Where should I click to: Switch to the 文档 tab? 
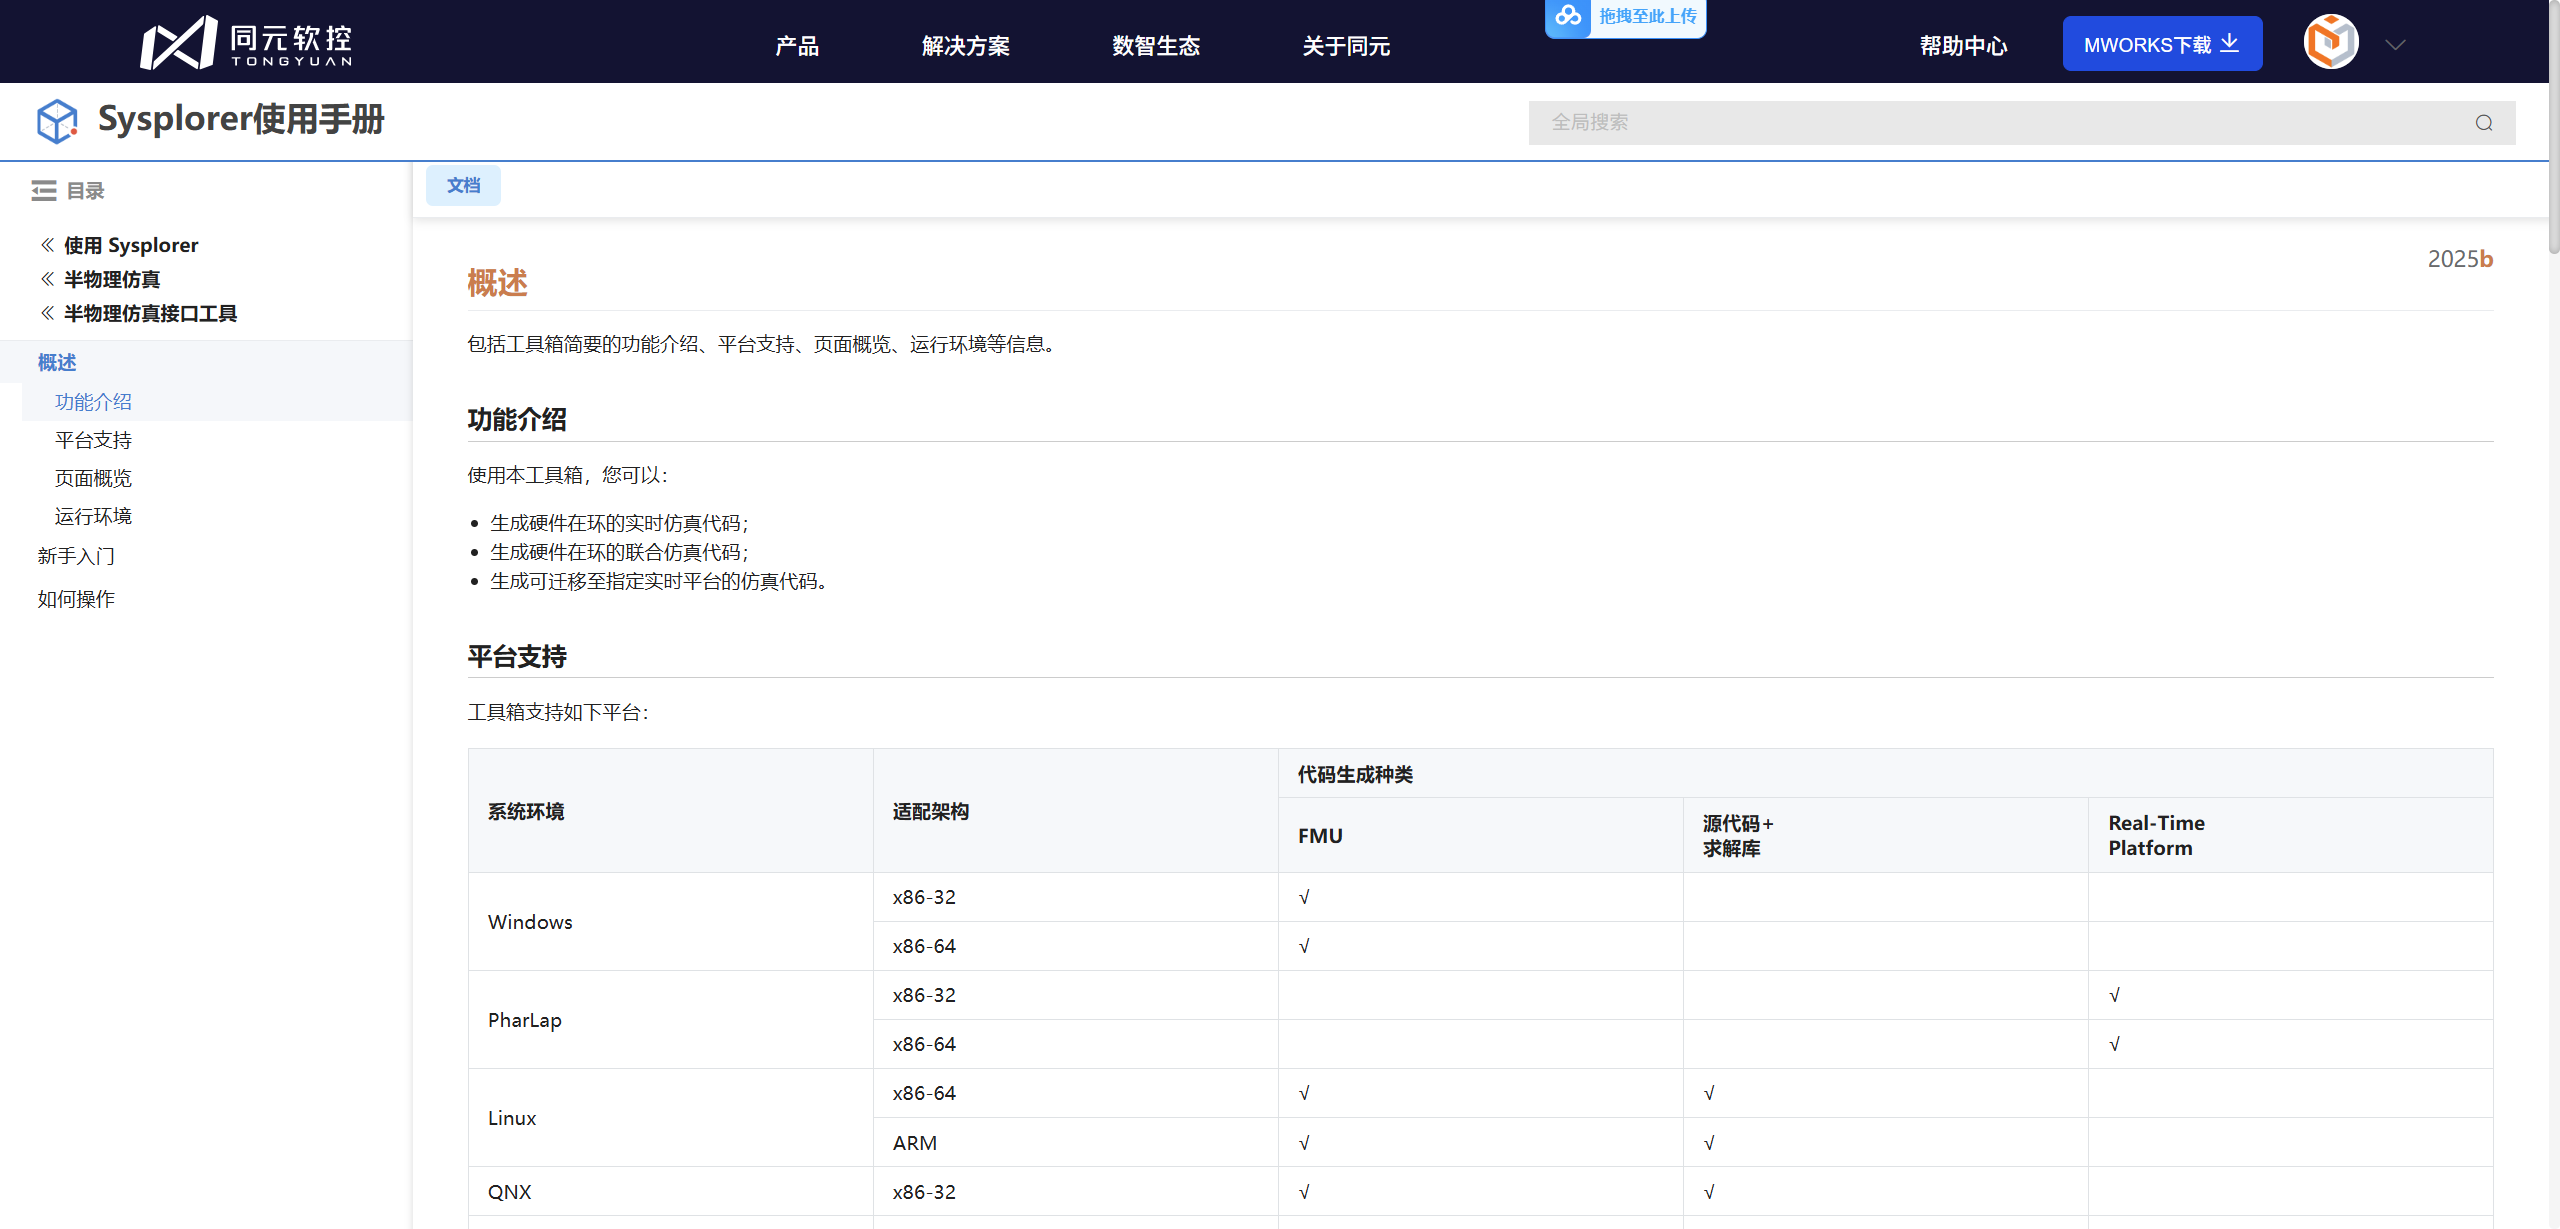(x=463, y=186)
